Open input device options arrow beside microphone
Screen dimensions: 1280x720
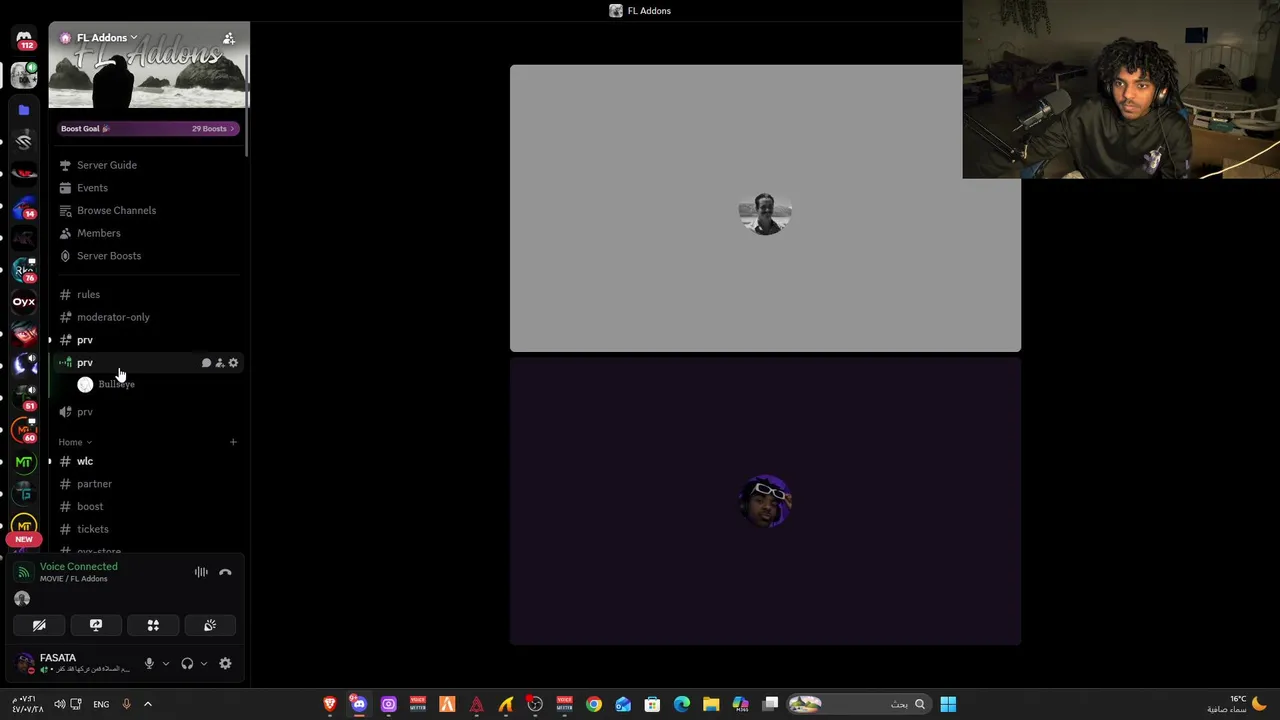166,664
